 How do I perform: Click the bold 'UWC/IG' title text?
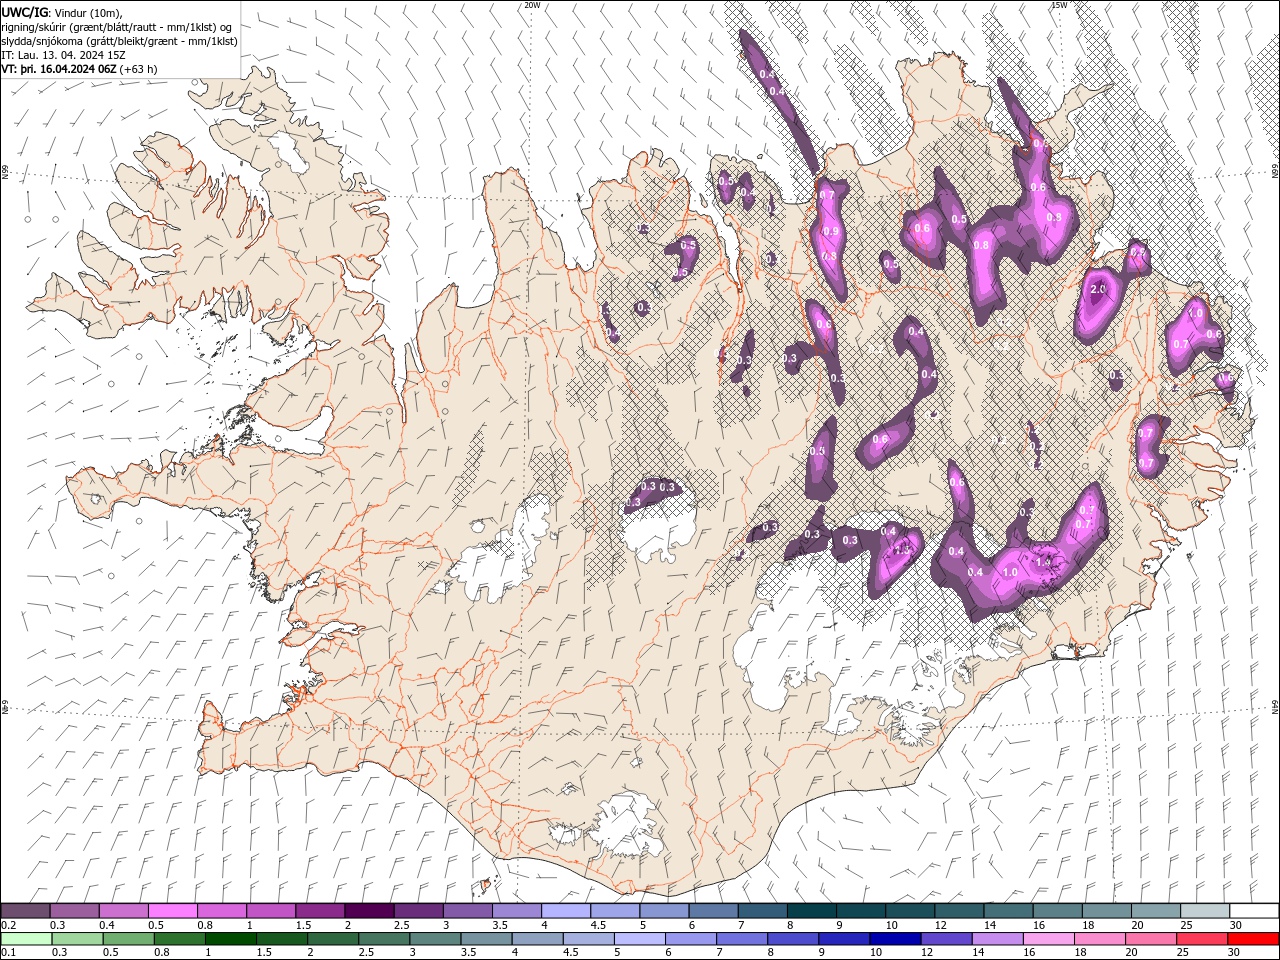(x=24, y=12)
